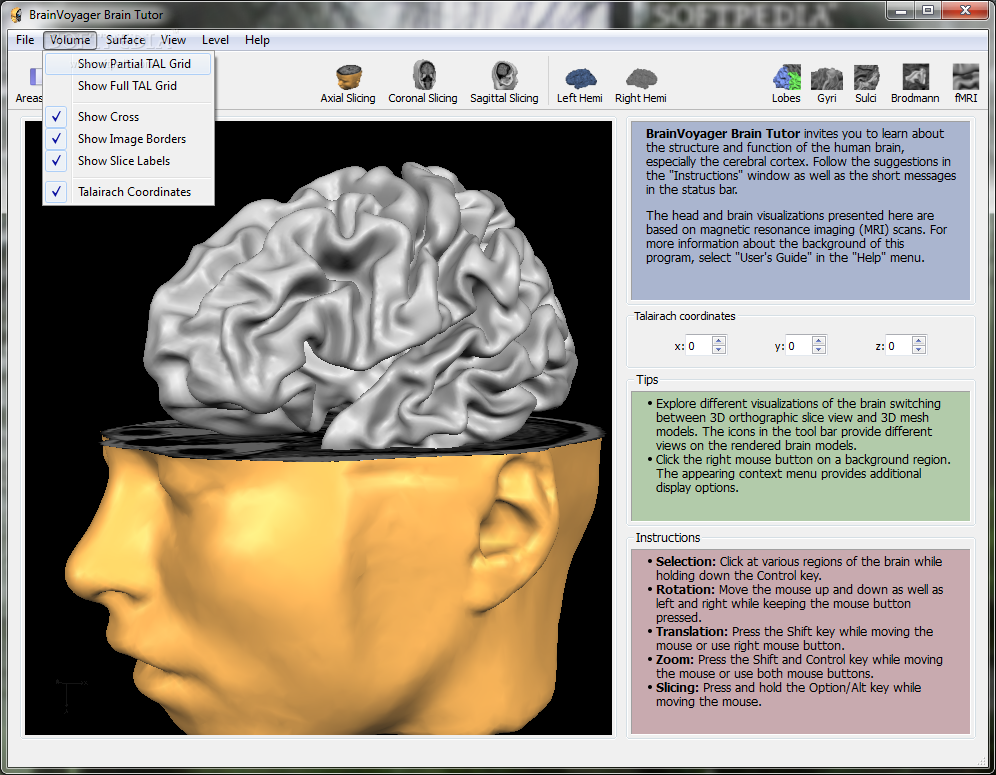Viewport: 996px width, 775px height.
Task: Toggle Show Image Borders option
Action: tap(128, 138)
